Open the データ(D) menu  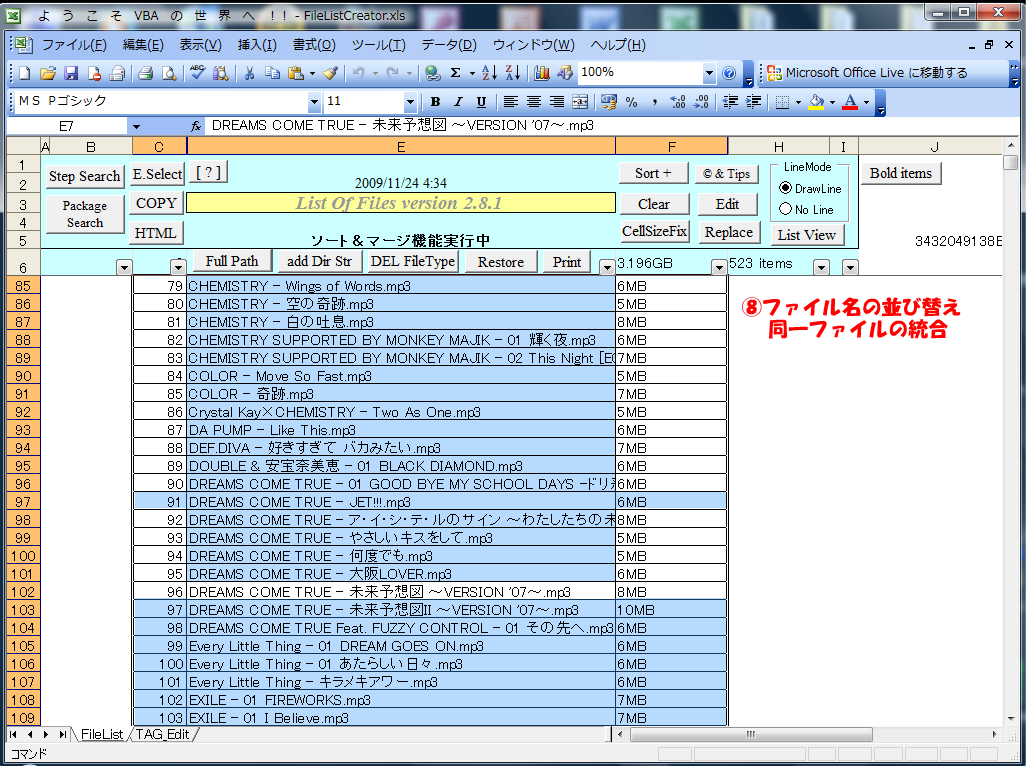(448, 45)
